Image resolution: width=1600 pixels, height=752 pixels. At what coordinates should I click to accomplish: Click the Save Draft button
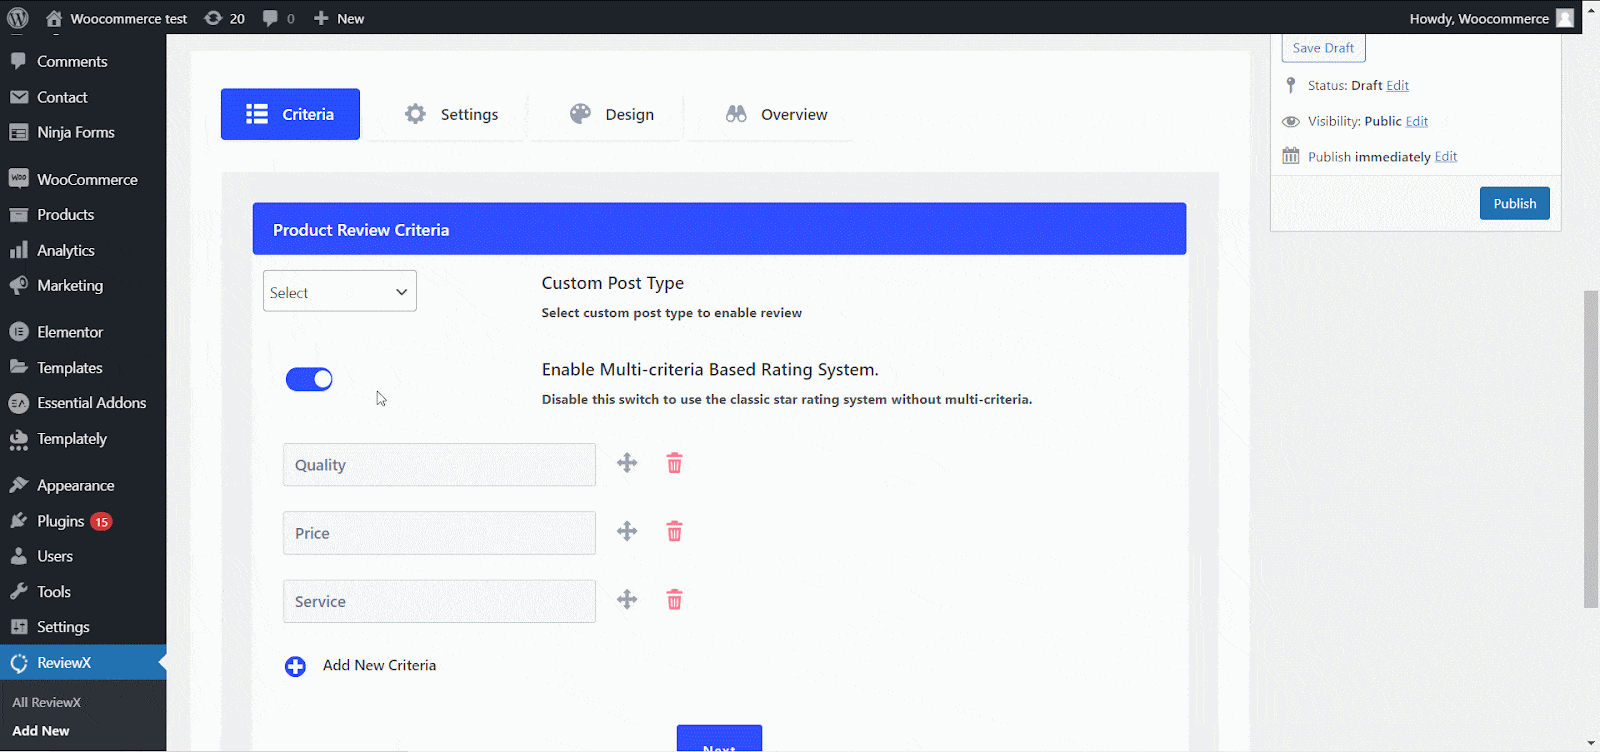[x=1323, y=47]
